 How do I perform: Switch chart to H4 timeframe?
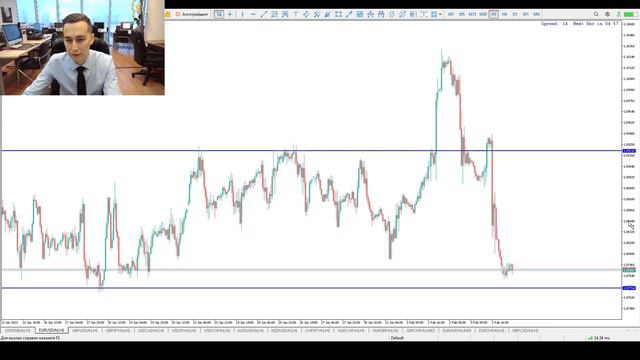click(x=504, y=14)
